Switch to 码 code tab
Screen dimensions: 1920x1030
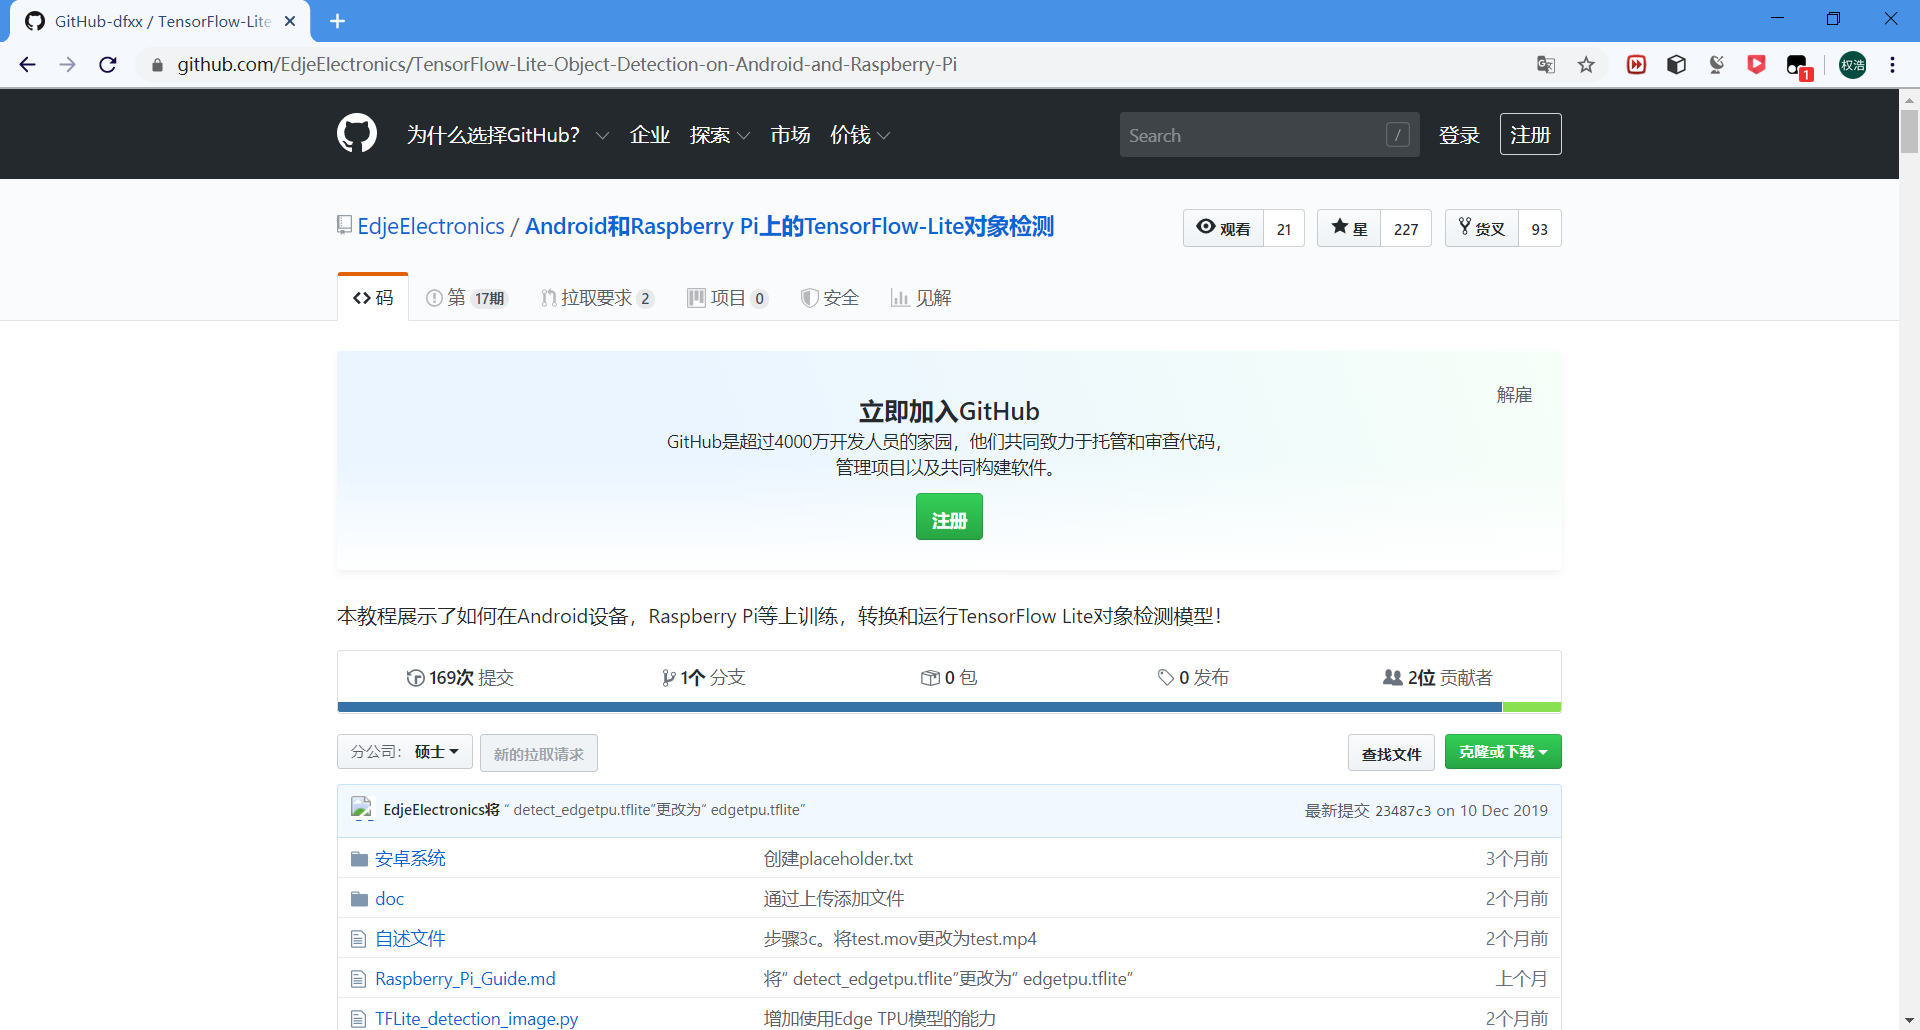(373, 298)
